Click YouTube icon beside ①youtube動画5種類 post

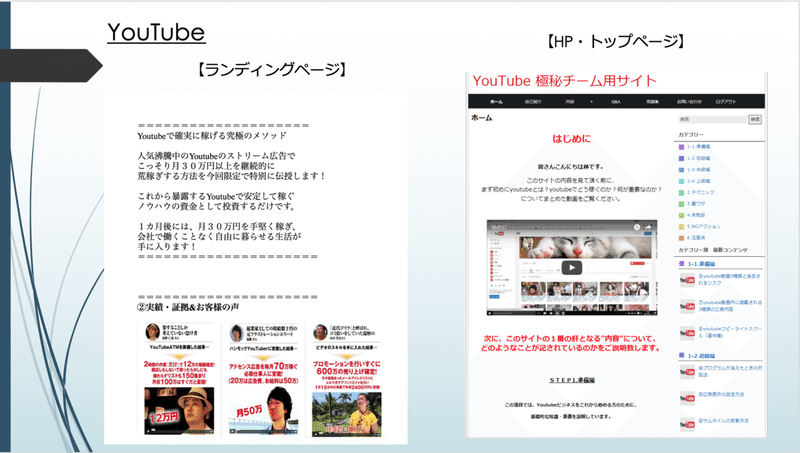tap(687, 280)
